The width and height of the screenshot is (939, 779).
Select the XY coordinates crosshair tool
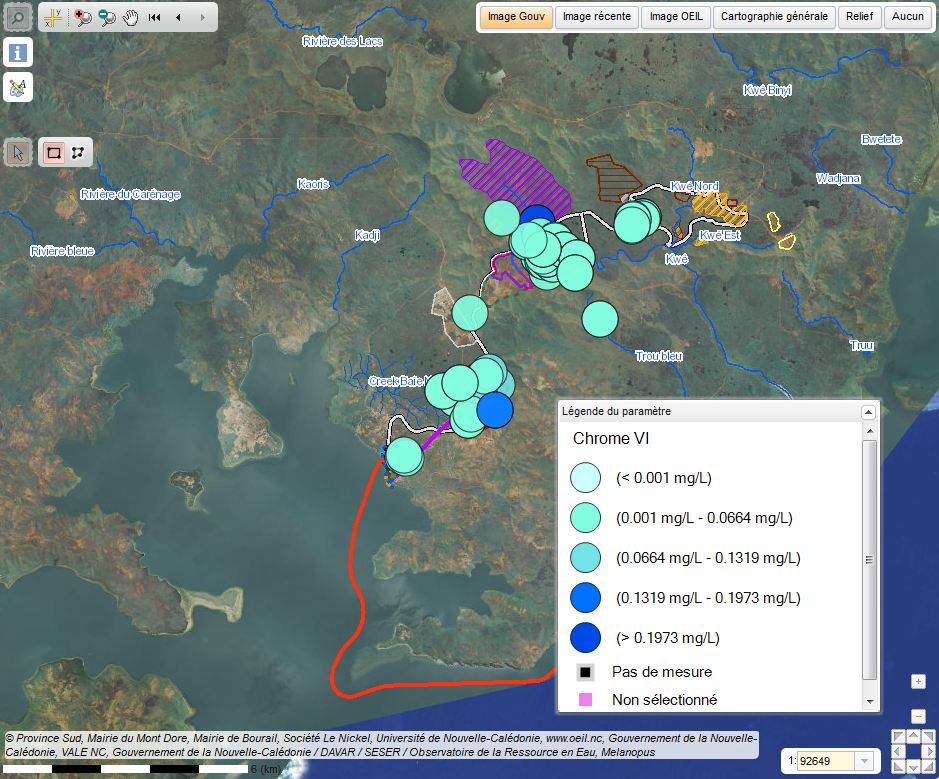click(53, 17)
